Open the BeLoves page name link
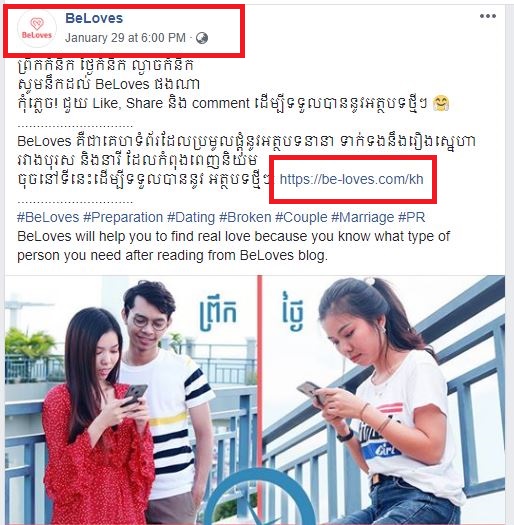 (x=94, y=18)
